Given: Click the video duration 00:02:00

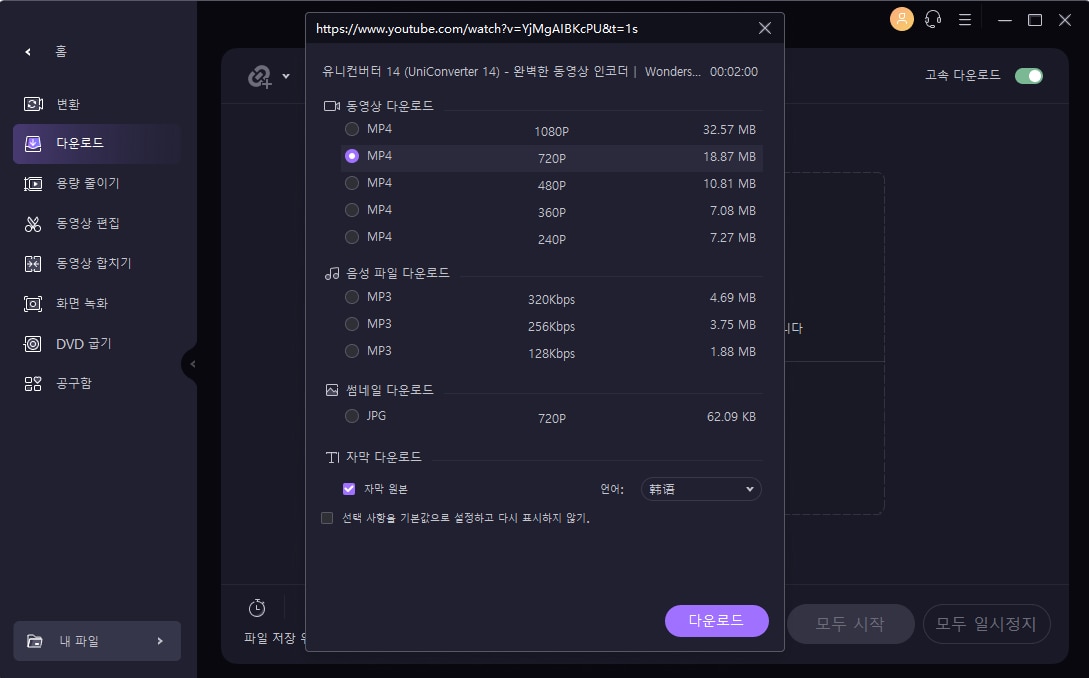Looking at the screenshot, I should coord(733,72).
